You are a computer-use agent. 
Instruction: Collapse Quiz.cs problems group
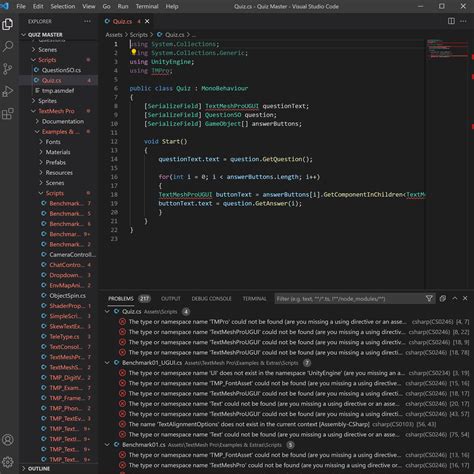(x=107, y=311)
